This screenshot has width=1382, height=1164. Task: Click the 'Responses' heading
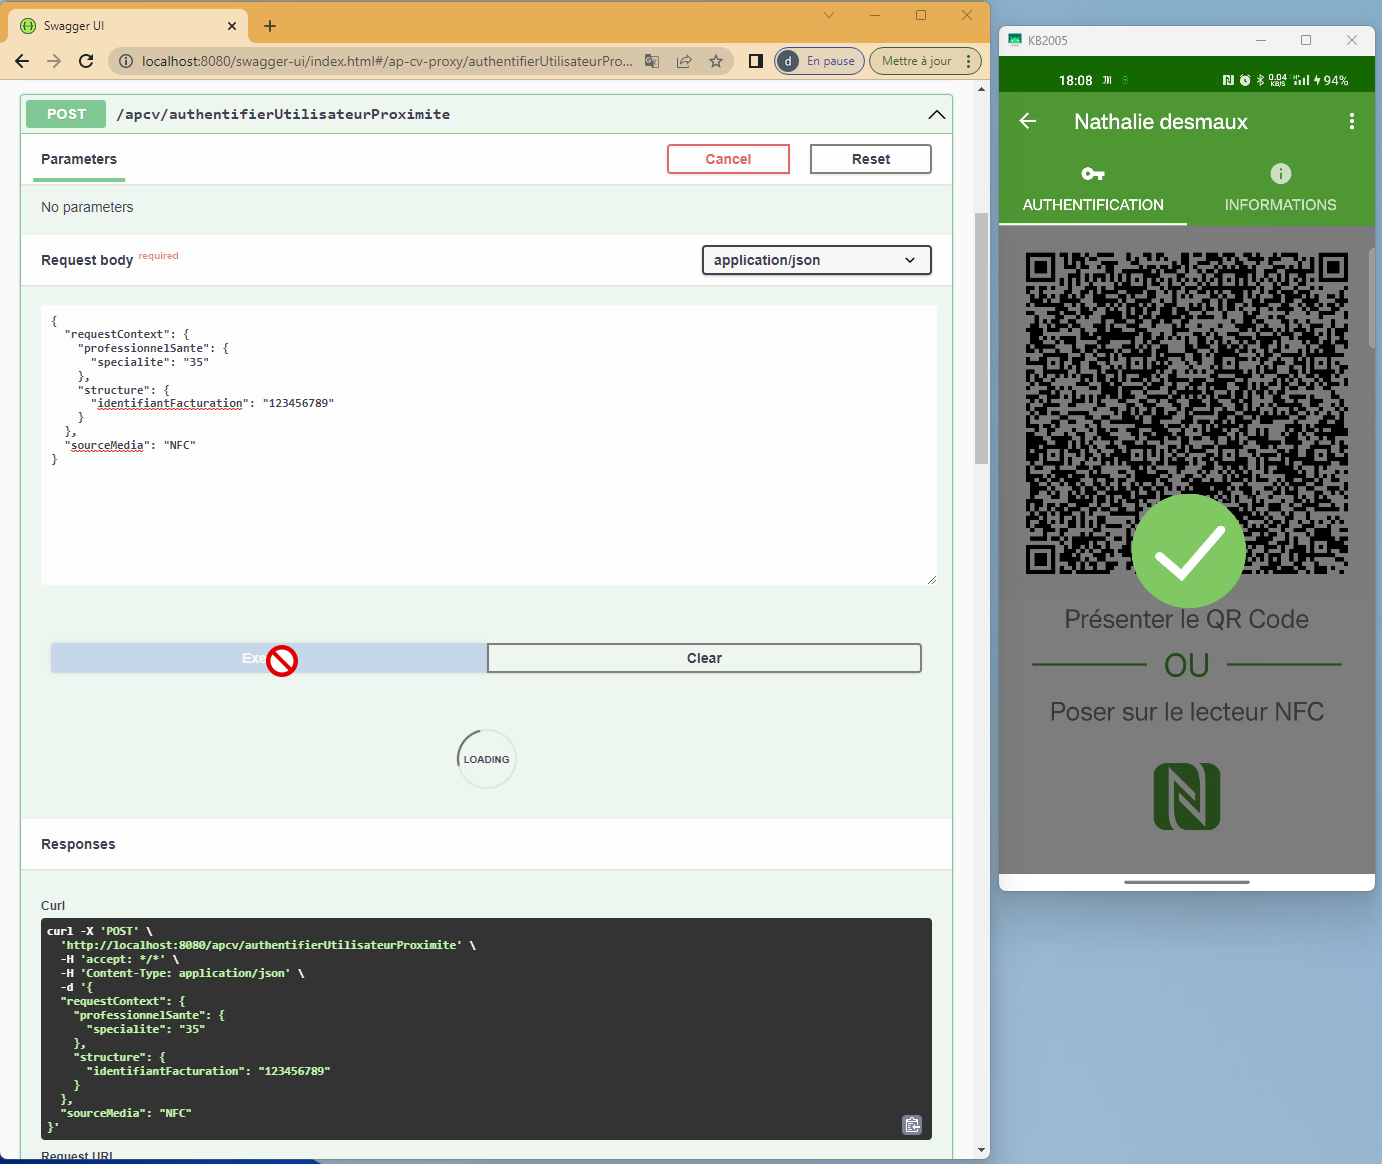click(78, 844)
